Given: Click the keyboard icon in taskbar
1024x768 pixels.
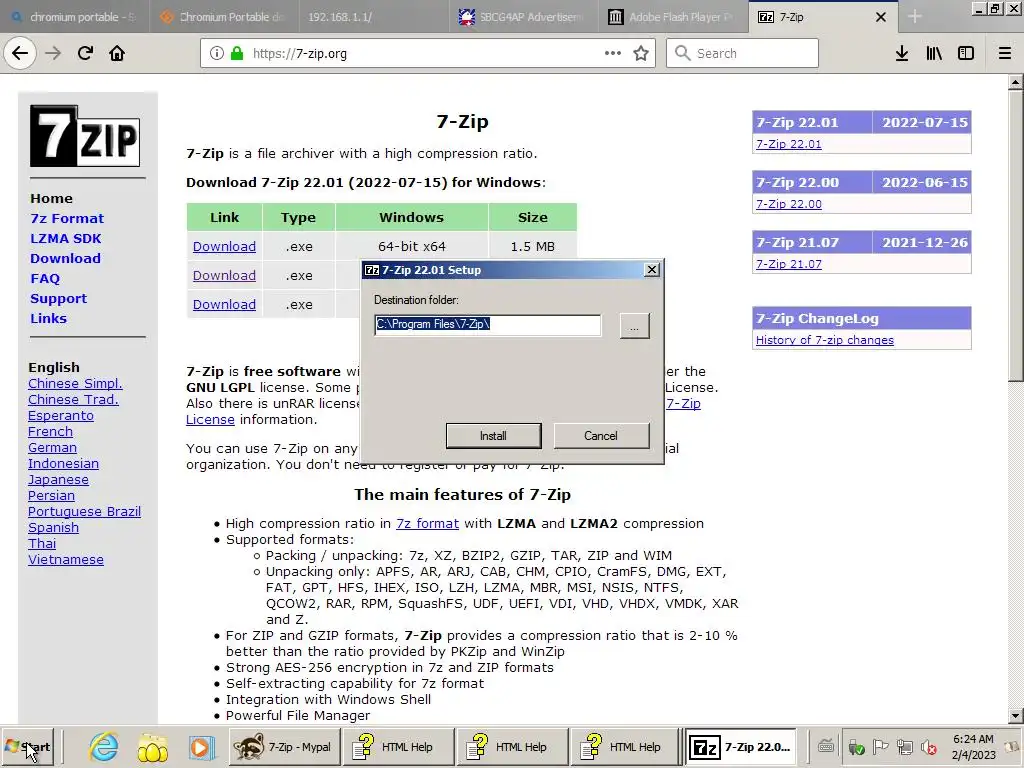Looking at the screenshot, I should [x=825, y=746].
